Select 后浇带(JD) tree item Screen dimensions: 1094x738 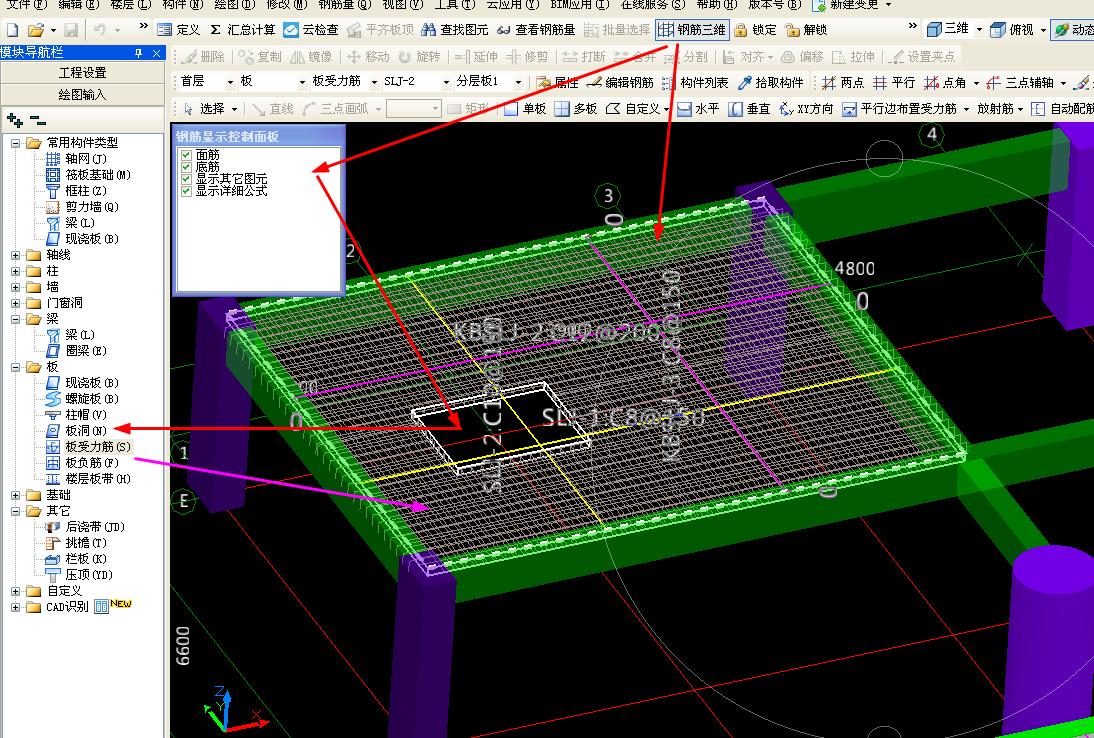click(95, 527)
